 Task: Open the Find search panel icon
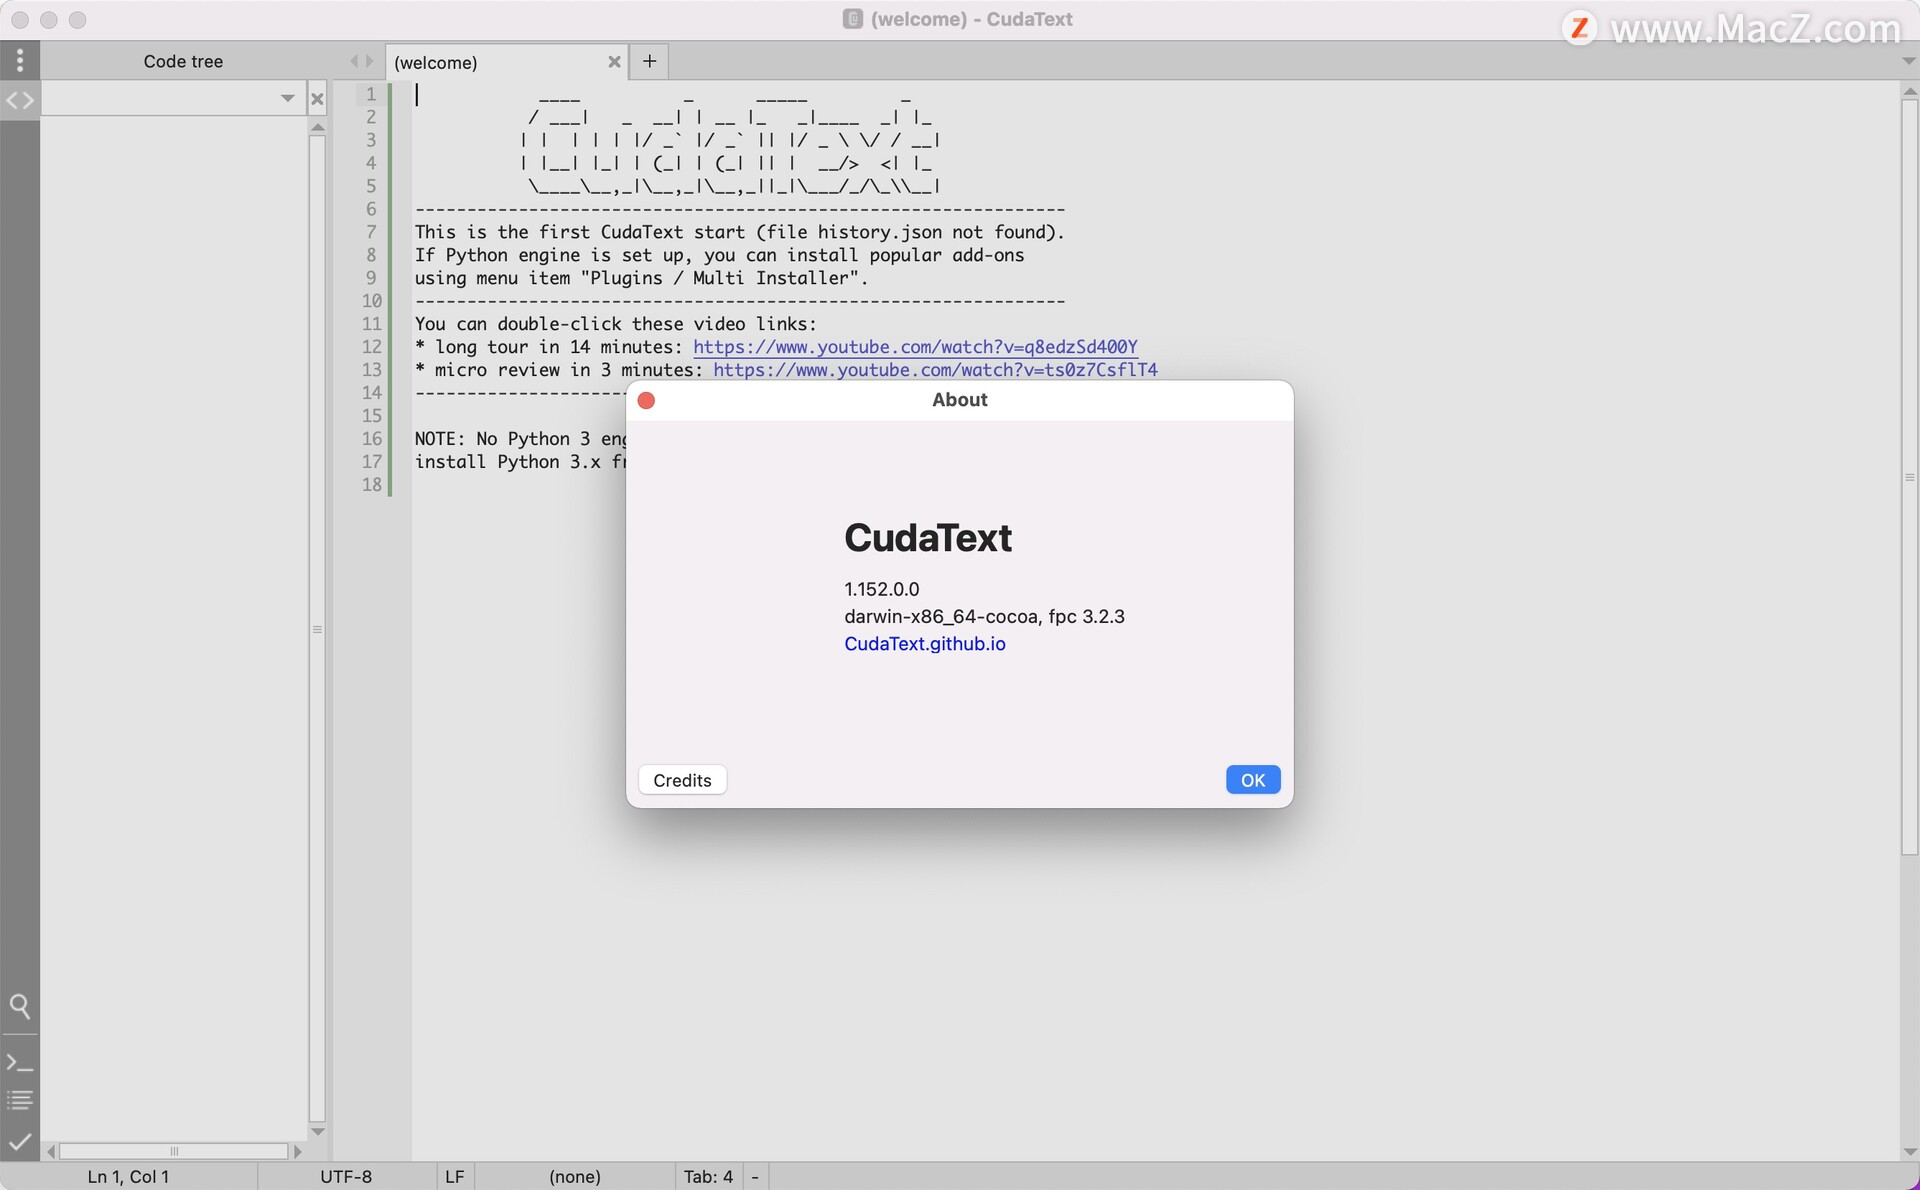tap(19, 1006)
